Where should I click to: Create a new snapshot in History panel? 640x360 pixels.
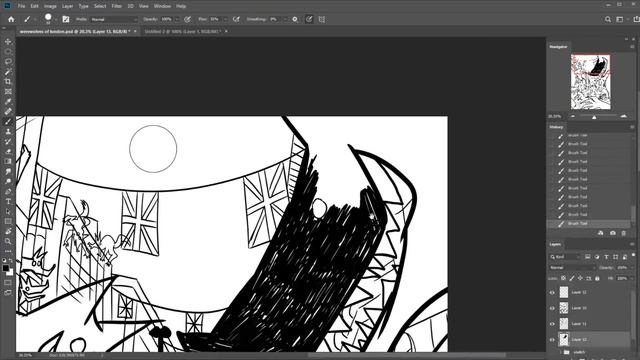tap(613, 233)
